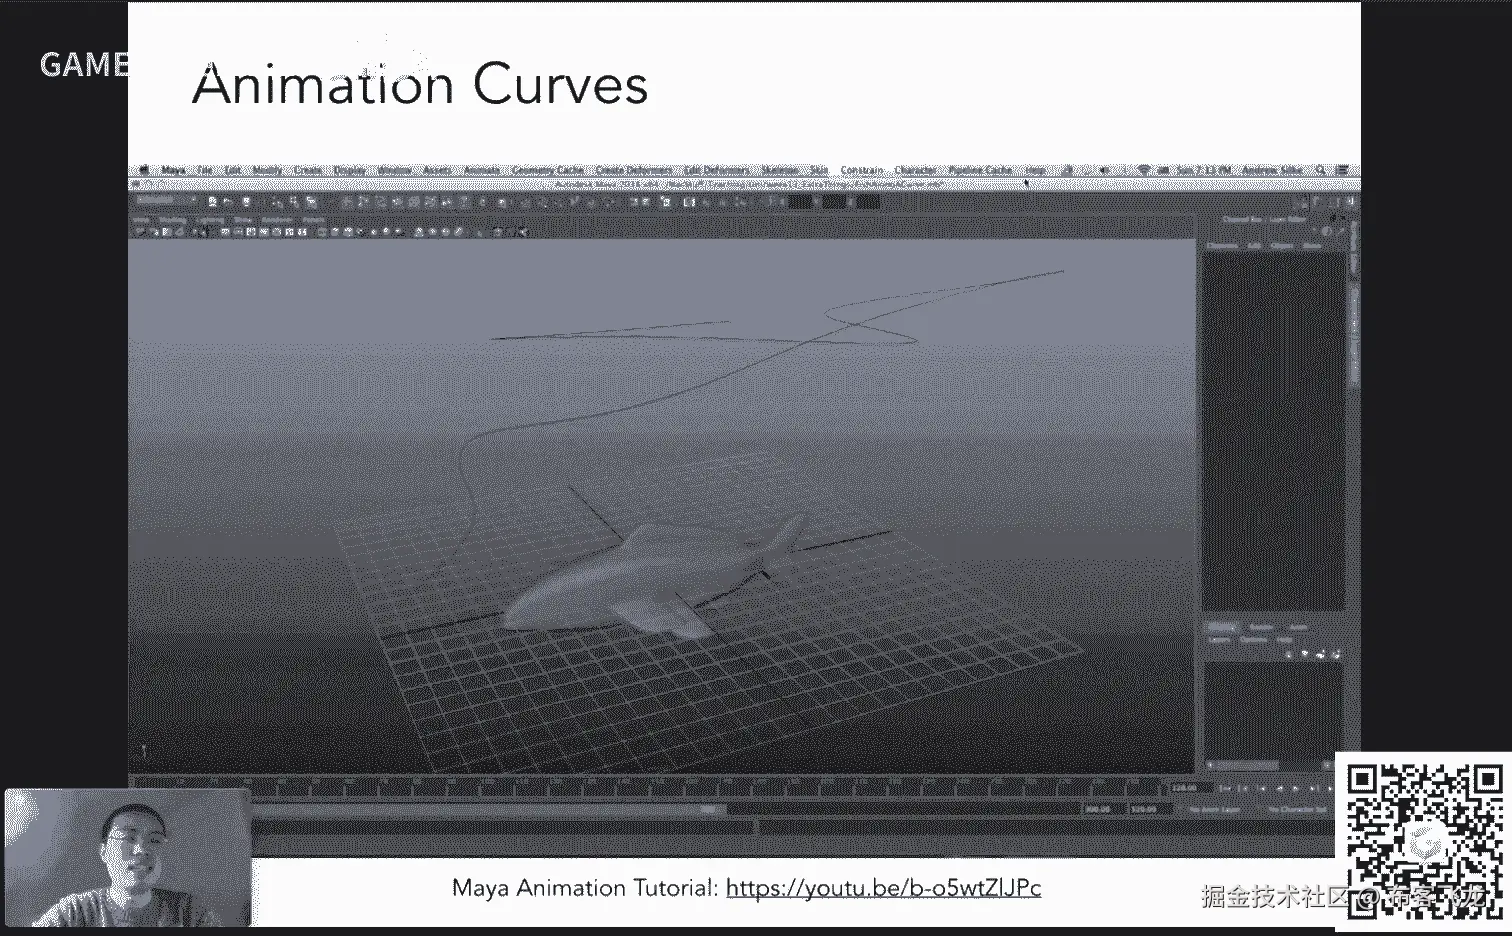Switch to the Display layer tab

click(1222, 627)
